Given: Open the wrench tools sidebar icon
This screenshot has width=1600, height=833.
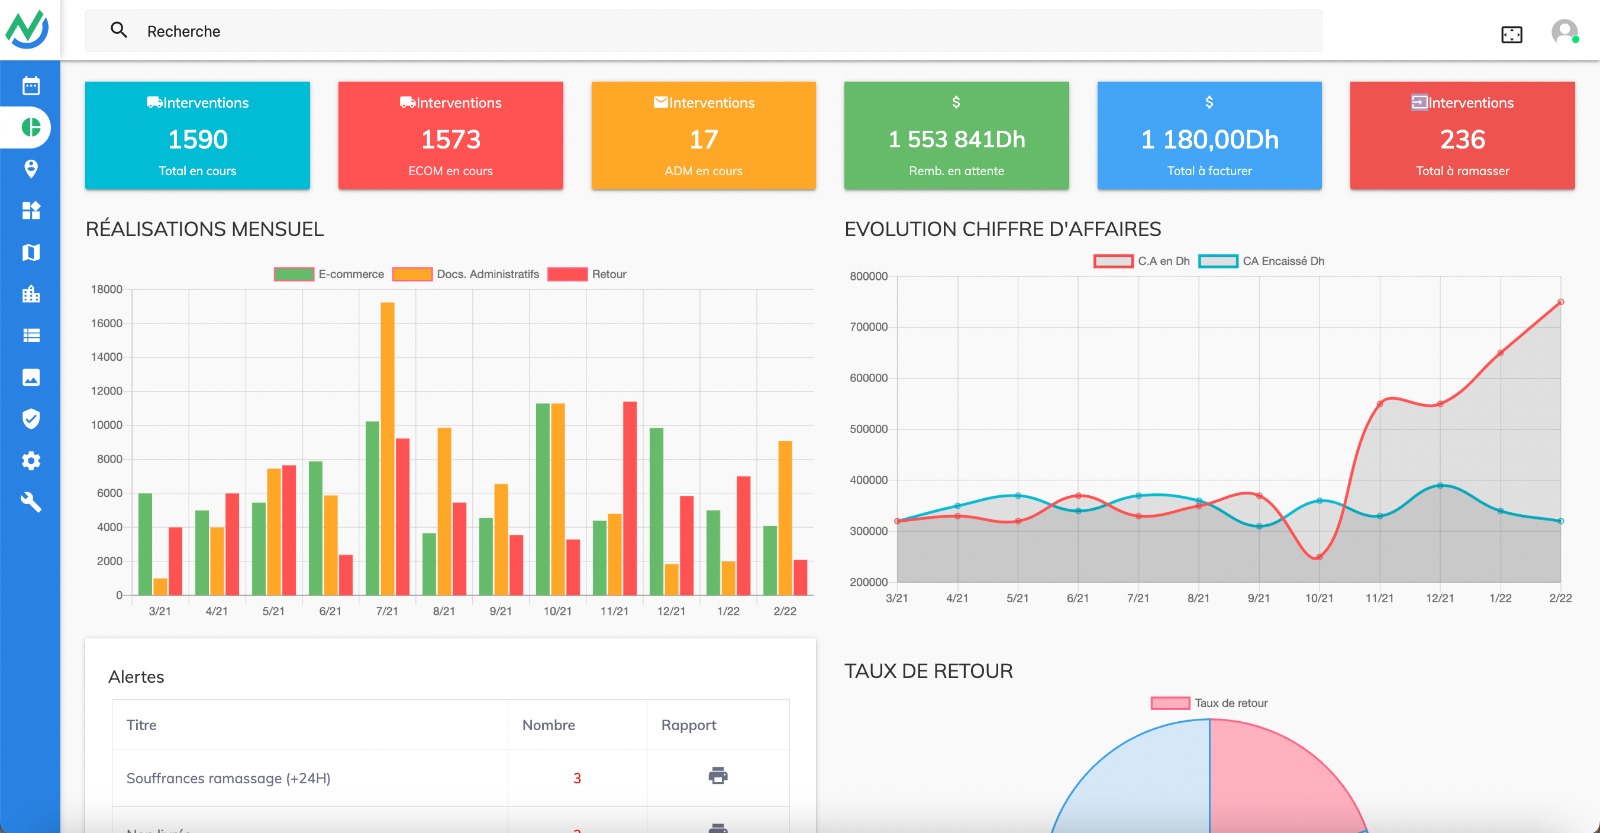Looking at the screenshot, I should pyautogui.click(x=31, y=502).
